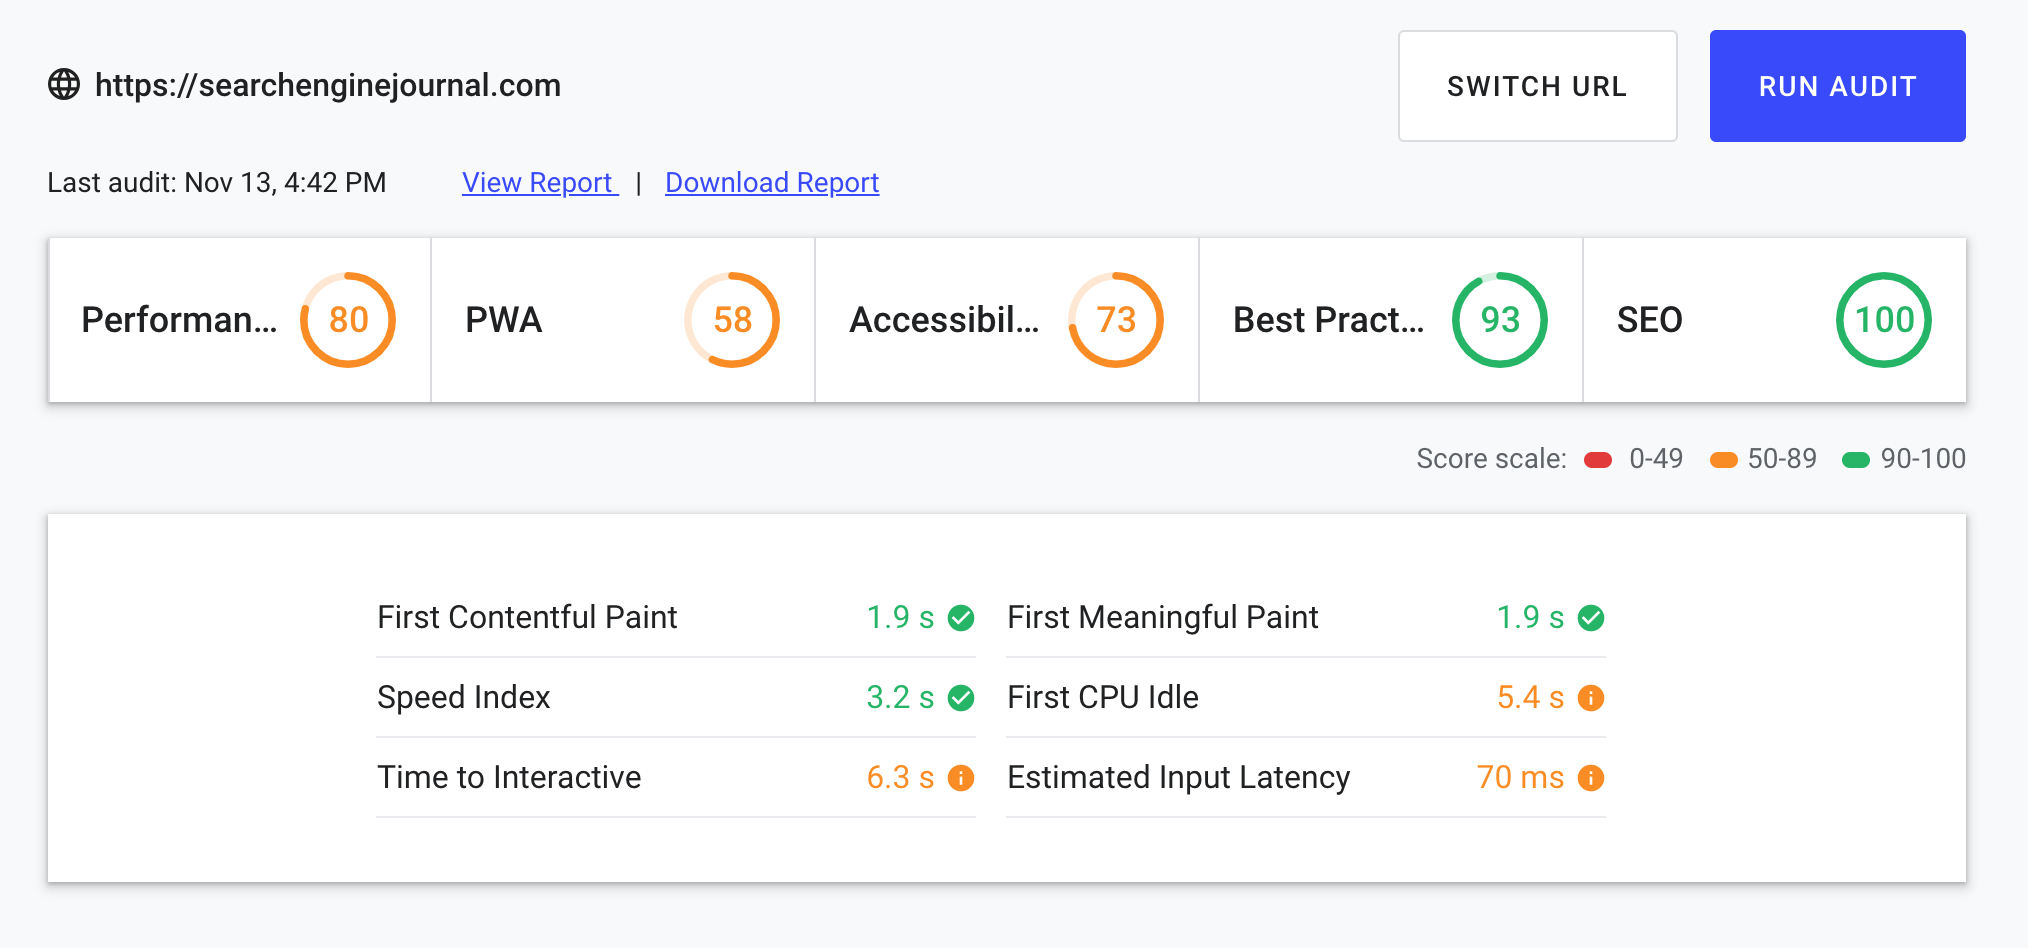The width and height of the screenshot is (2028, 948).
Task: Click the Performance score gauge showing 80
Action: pos(348,320)
